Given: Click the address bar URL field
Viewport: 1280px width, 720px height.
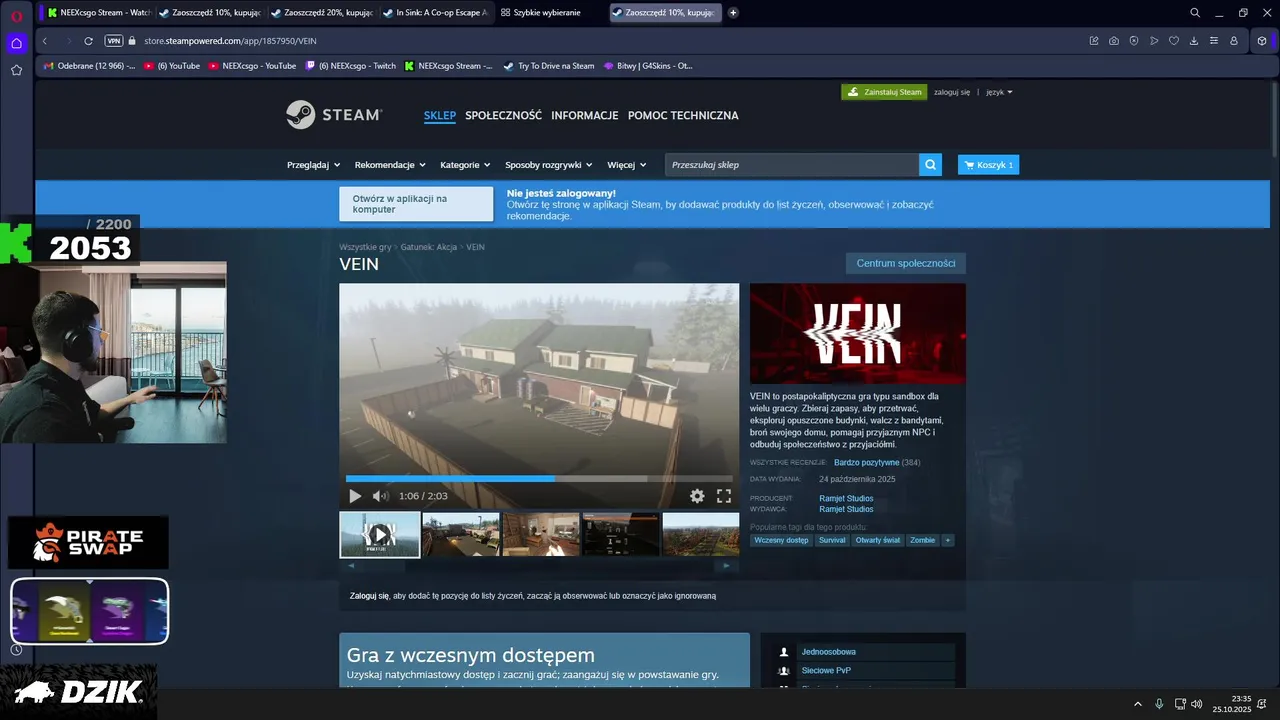Looking at the screenshot, I should [x=600, y=41].
